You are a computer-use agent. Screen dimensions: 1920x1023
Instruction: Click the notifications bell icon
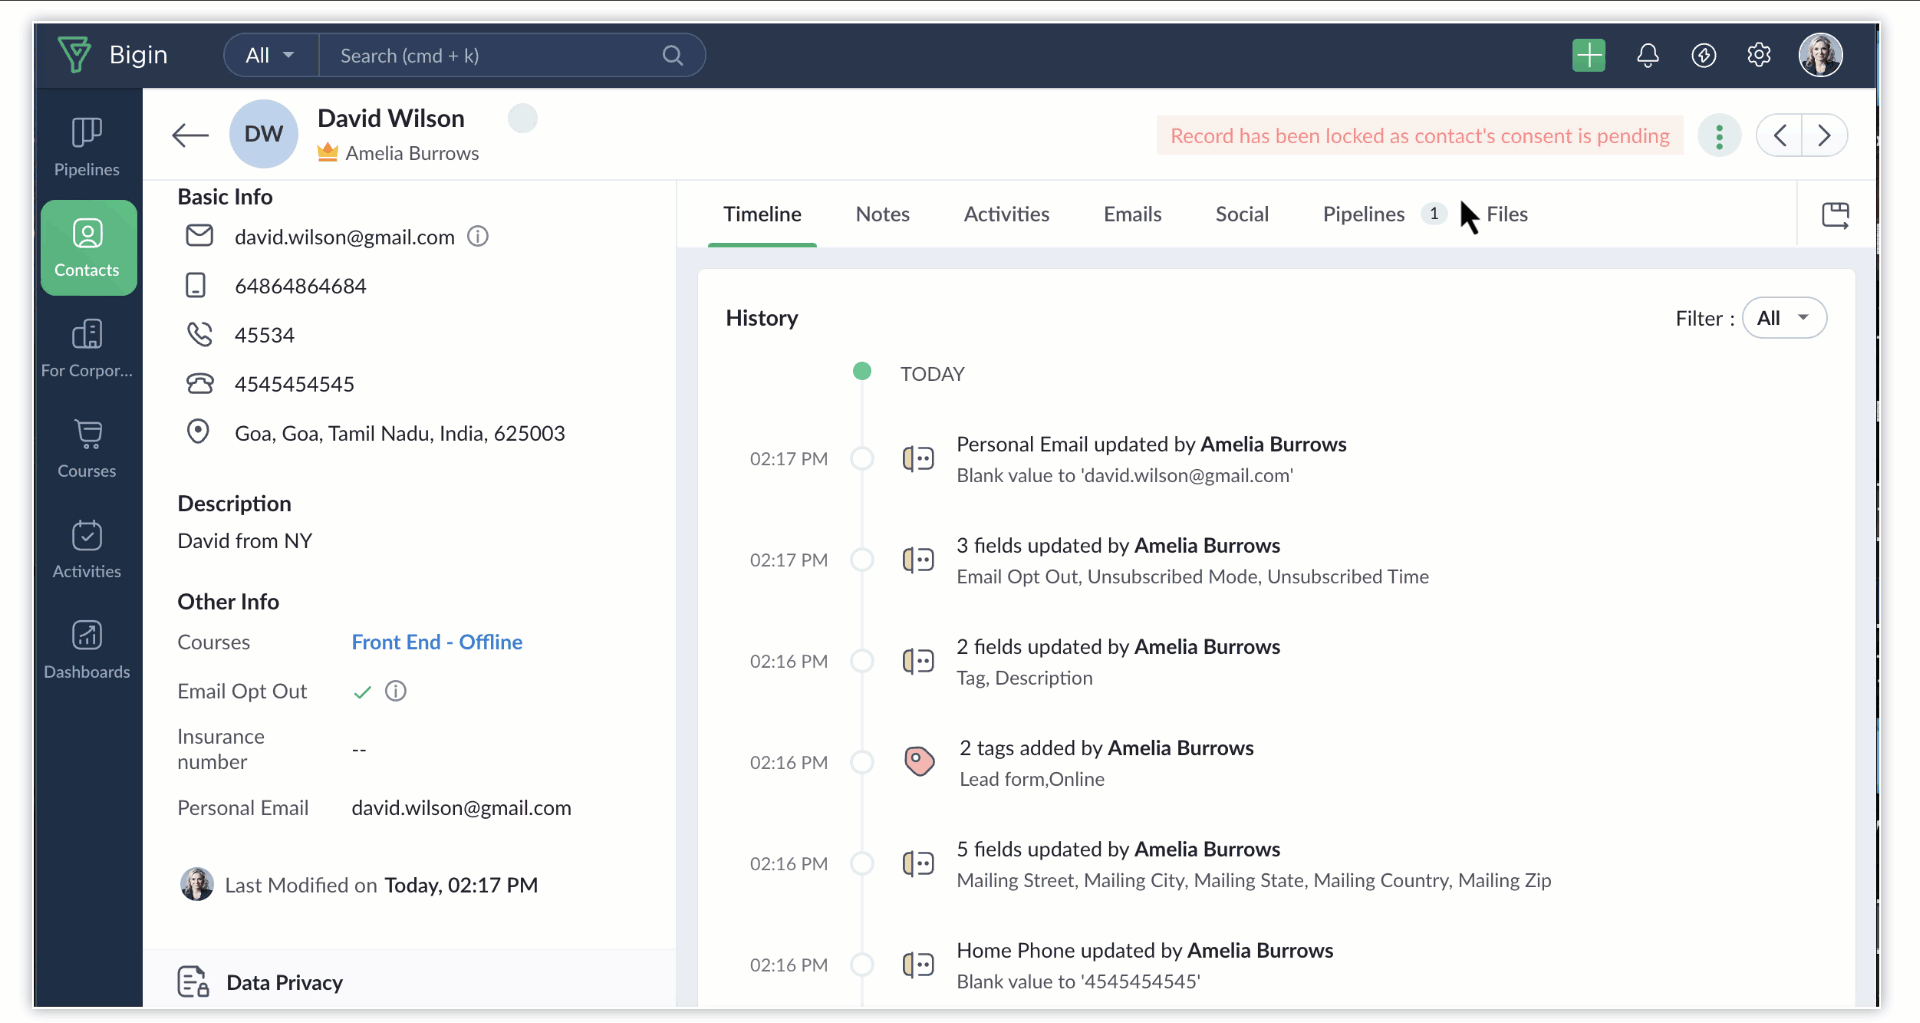(x=1647, y=55)
